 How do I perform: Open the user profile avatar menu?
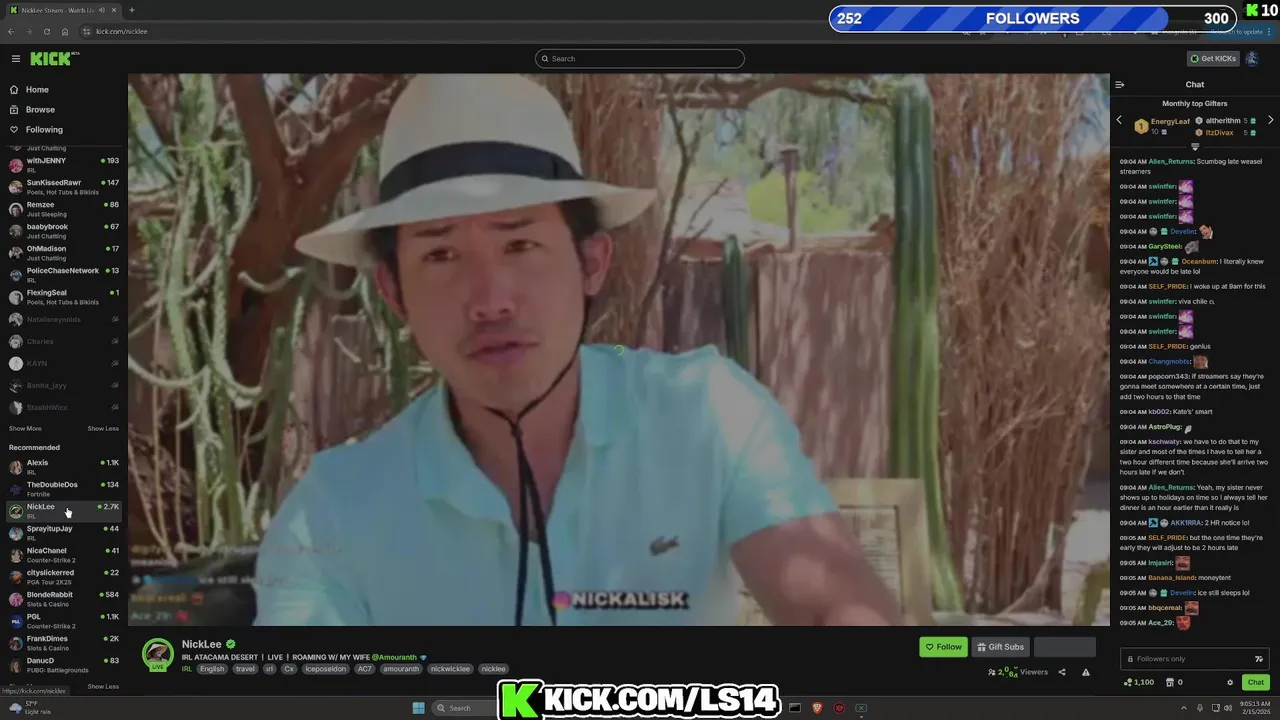pyautogui.click(x=1251, y=59)
